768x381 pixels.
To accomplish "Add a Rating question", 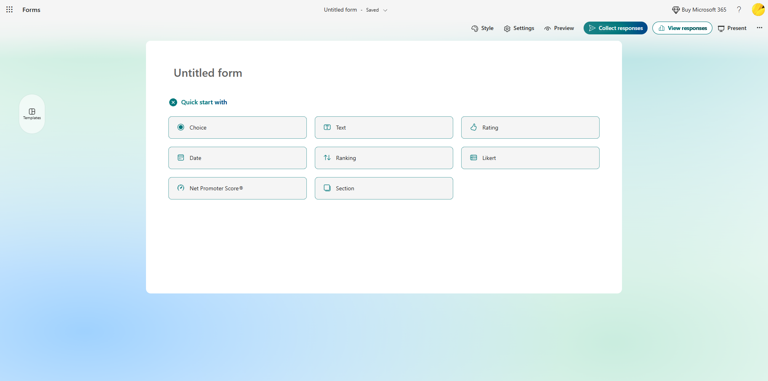I will (x=530, y=127).
